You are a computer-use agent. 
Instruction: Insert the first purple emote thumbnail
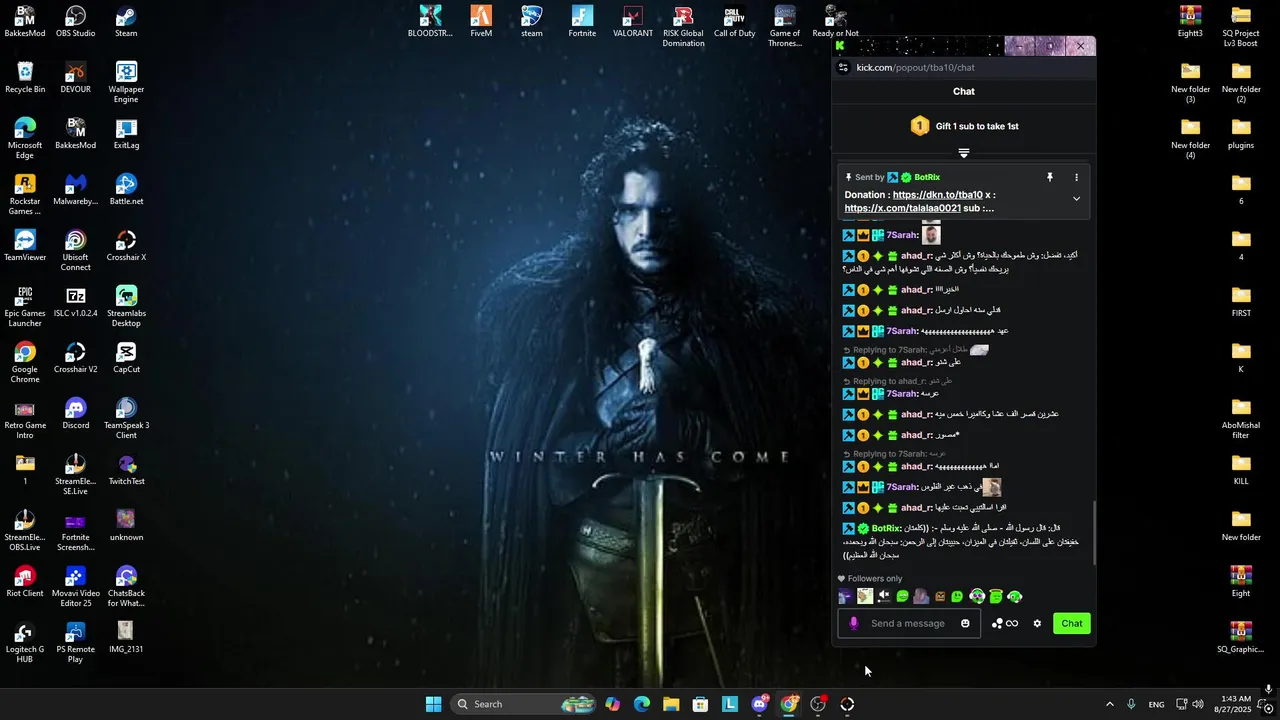click(x=845, y=596)
